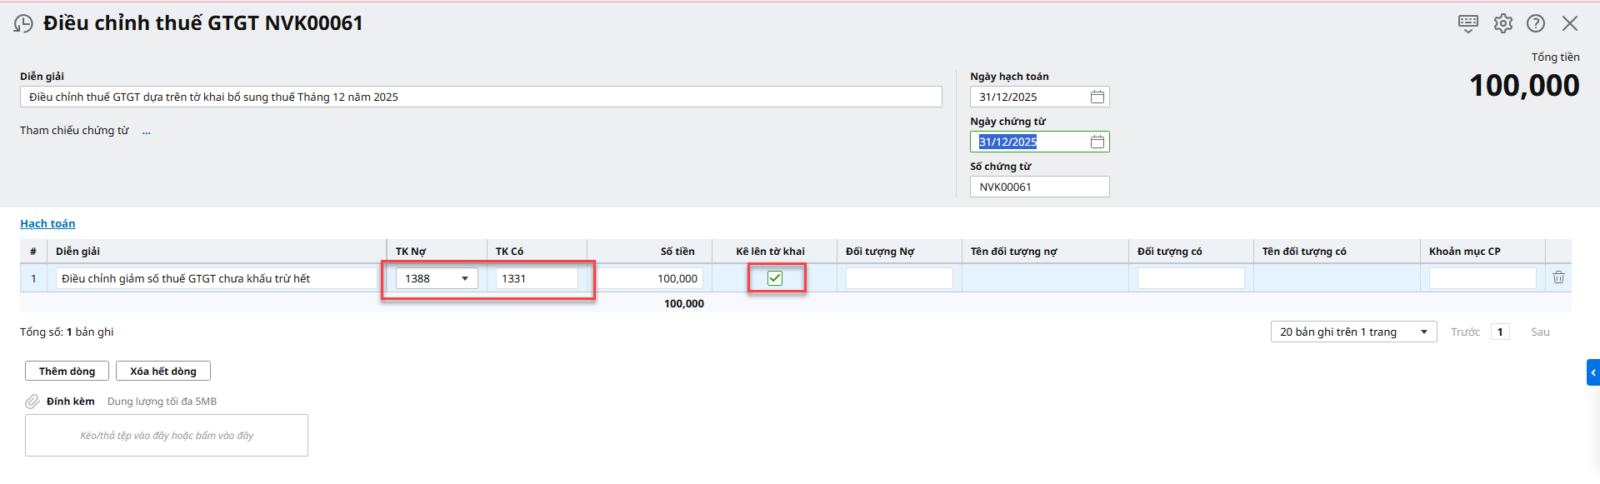Delete row 1 with trash icon
Screen dimensions: 1600x484
(x=1558, y=278)
